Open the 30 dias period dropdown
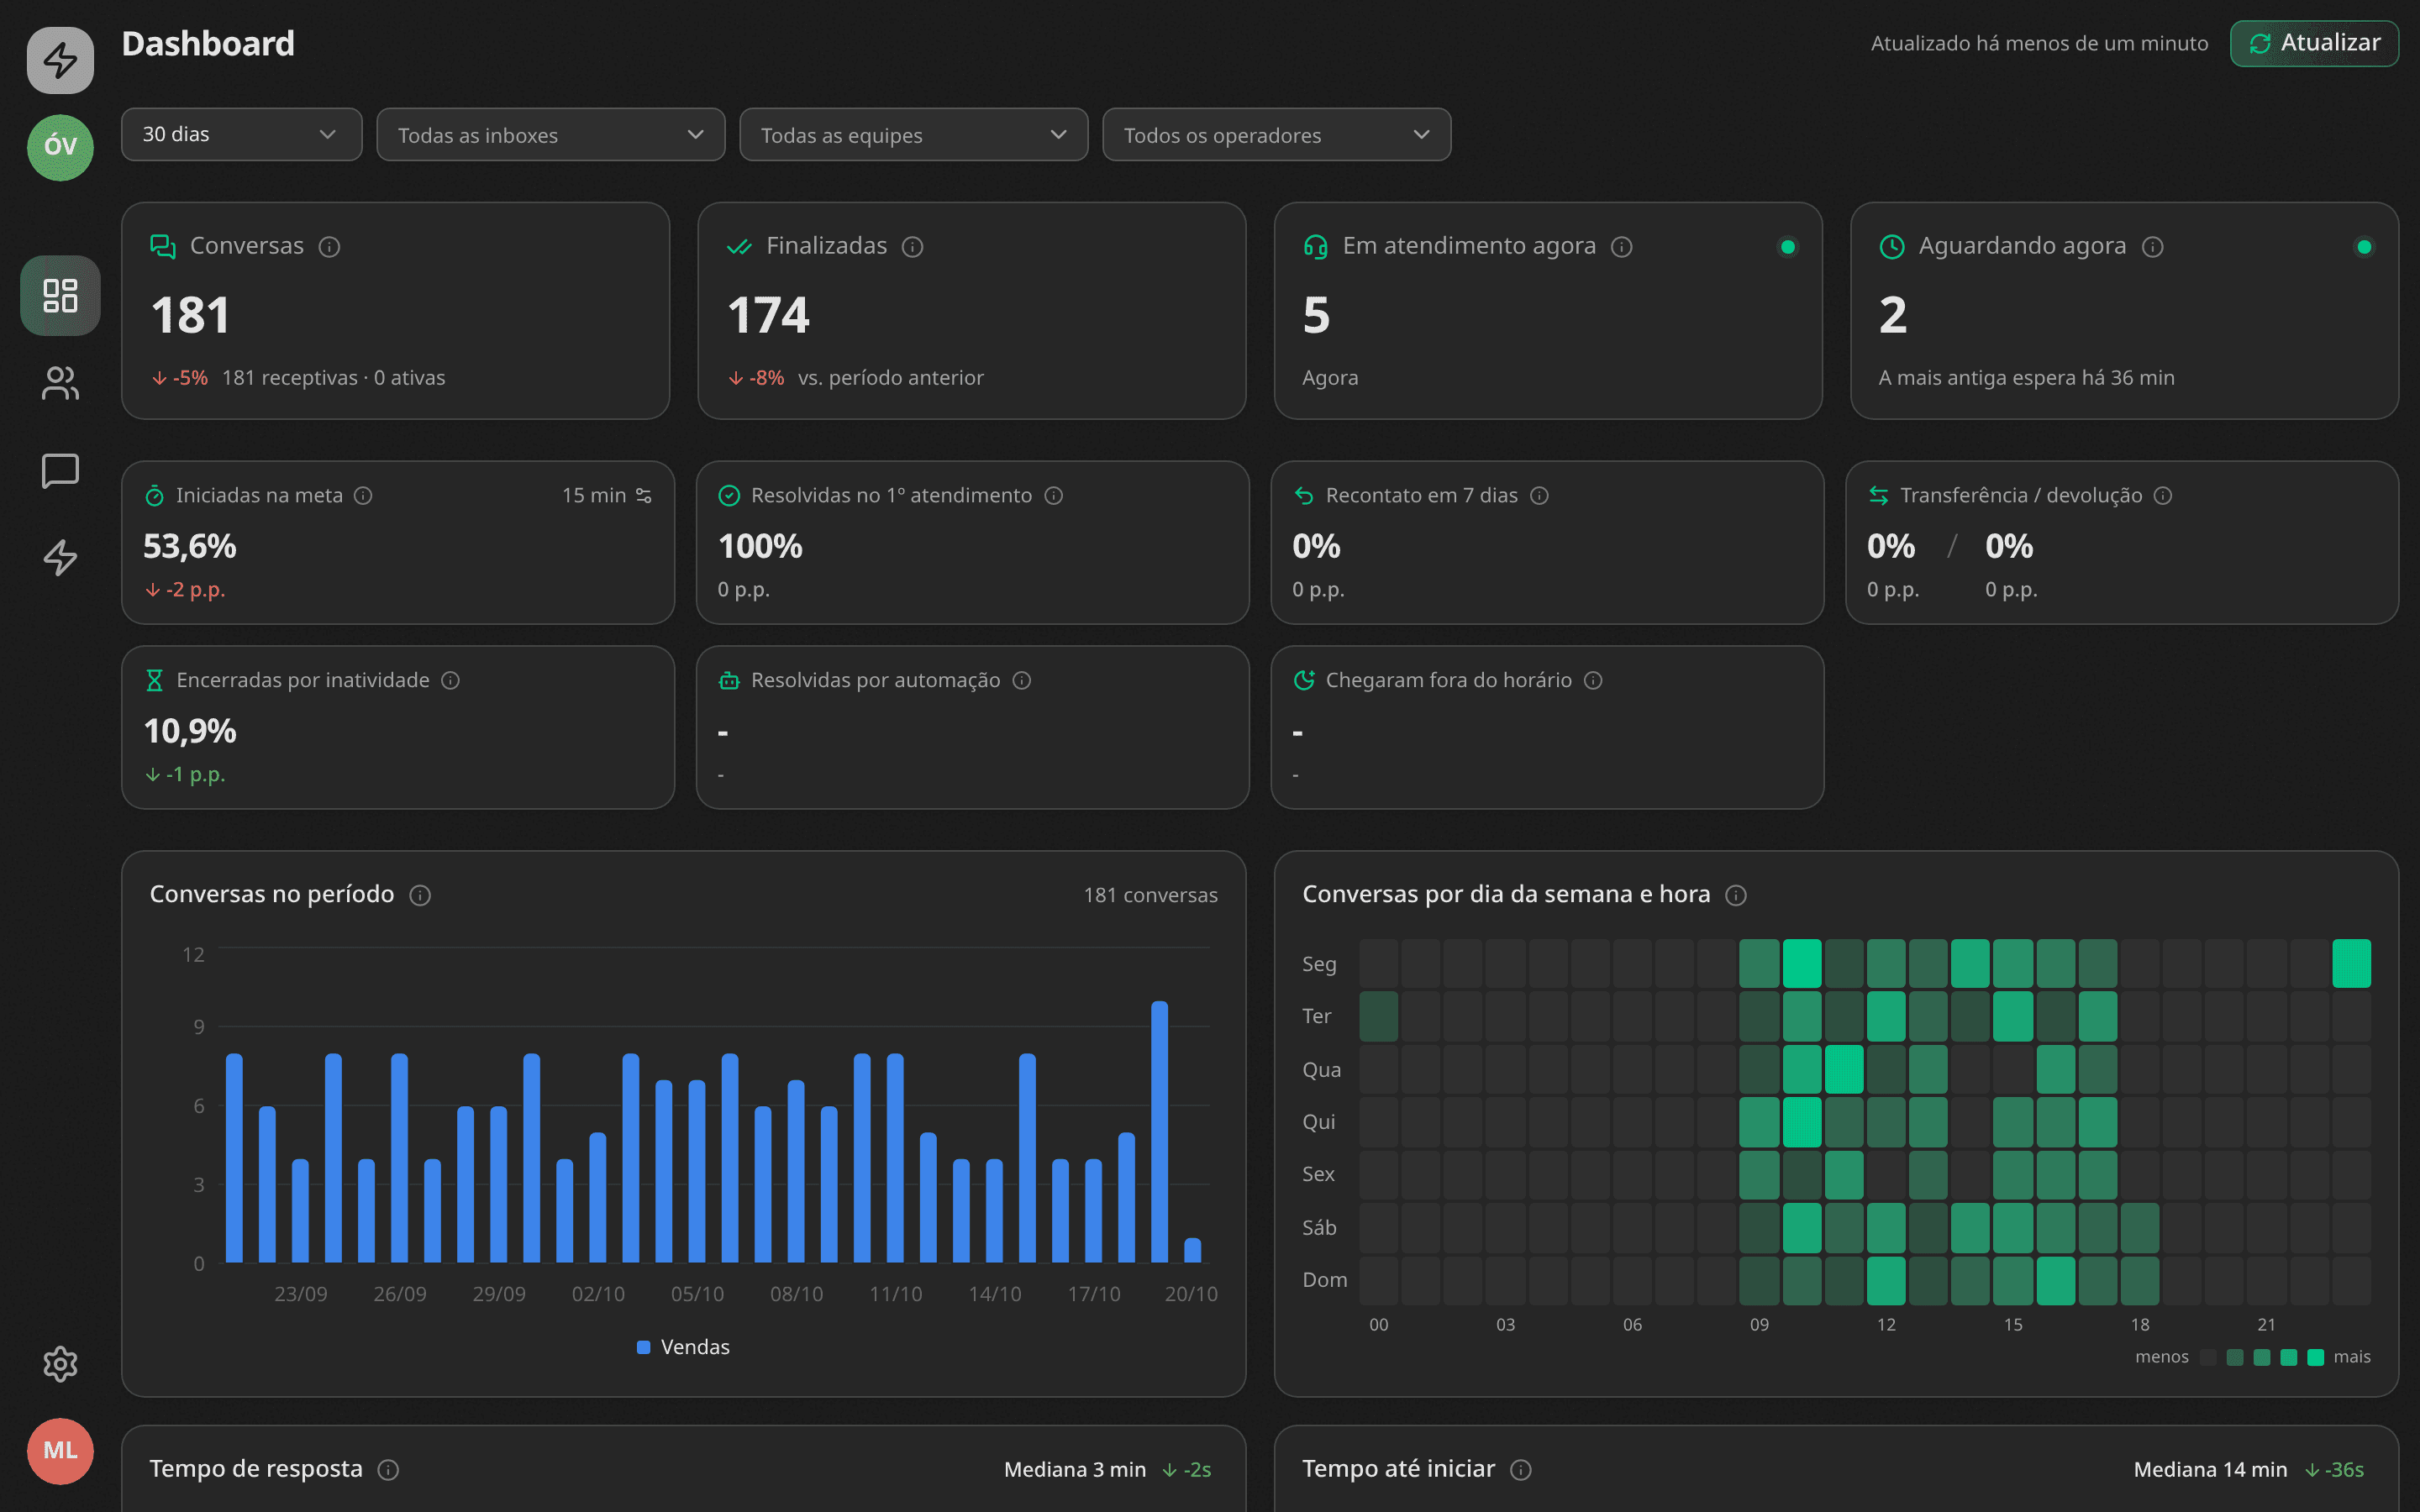Image resolution: width=2420 pixels, height=1512 pixels. pos(241,134)
